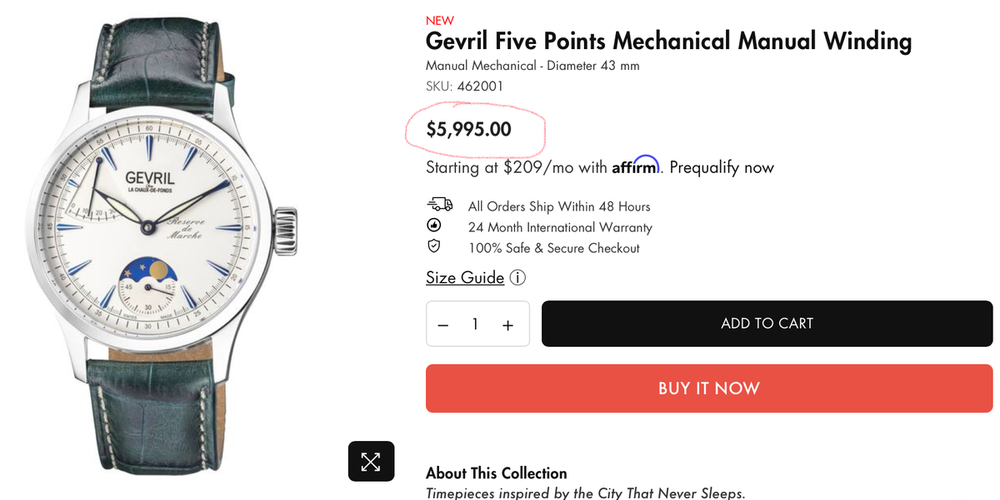
Task: Click the circled $5,995.00 price
Action: point(468,129)
